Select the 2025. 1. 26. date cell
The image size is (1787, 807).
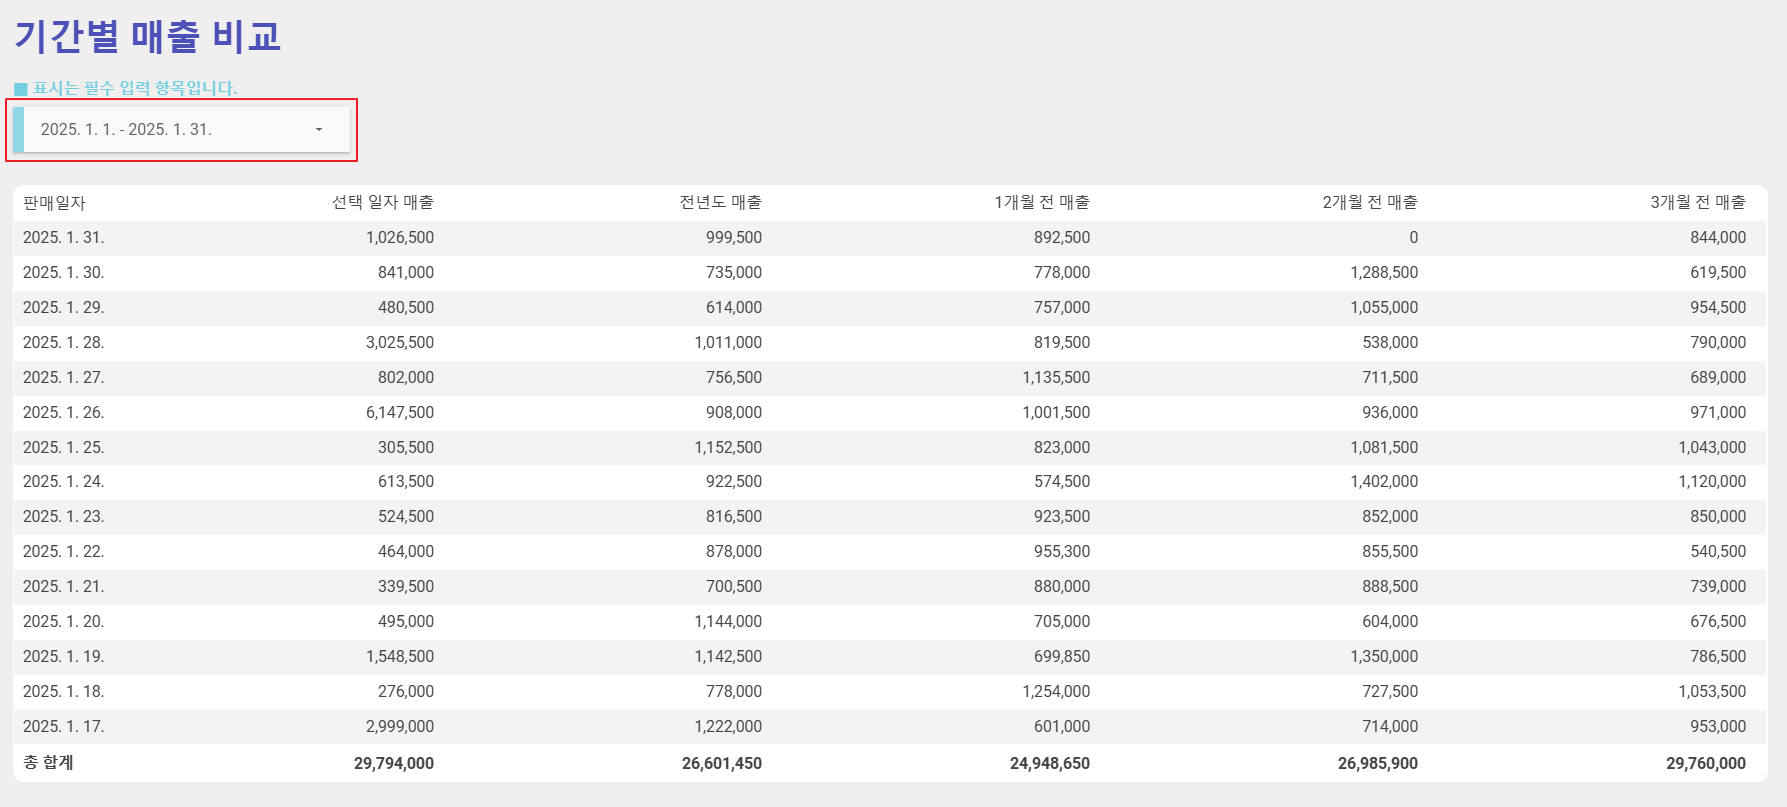[64, 413]
